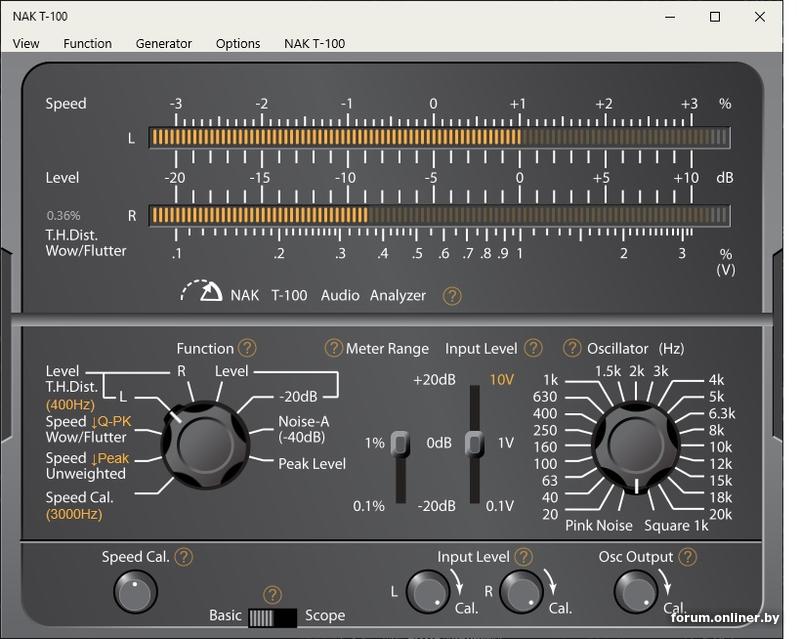Toggle the Basic/Scope switch

(273, 616)
